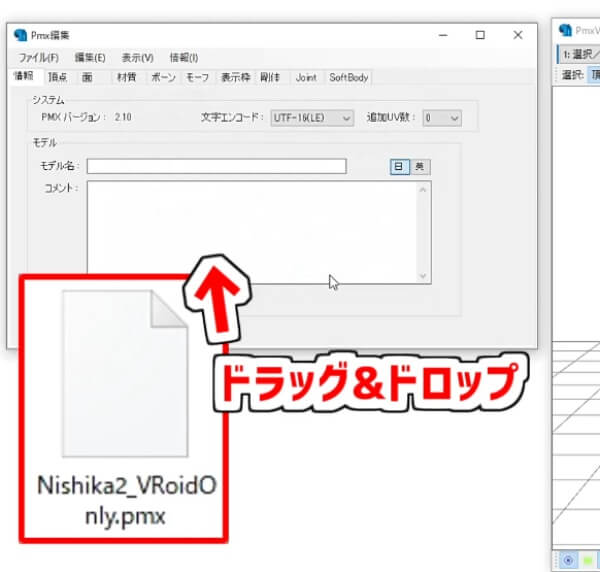Switch to the 材質 tab
Screen dimensions: 600x572
point(127,77)
